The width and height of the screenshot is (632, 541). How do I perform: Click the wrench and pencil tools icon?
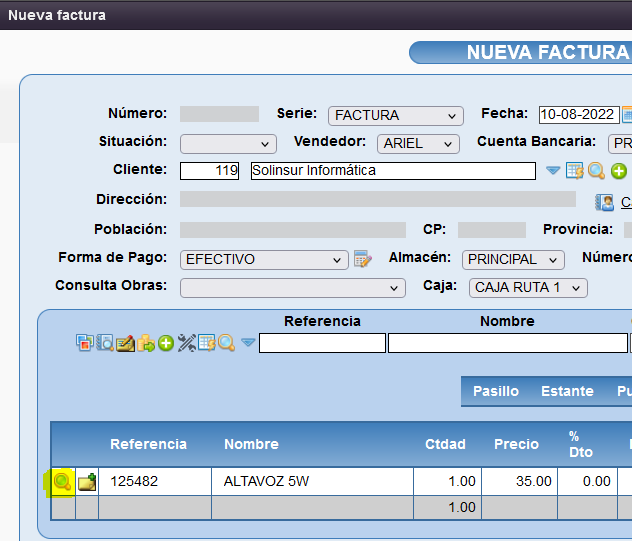pos(187,343)
